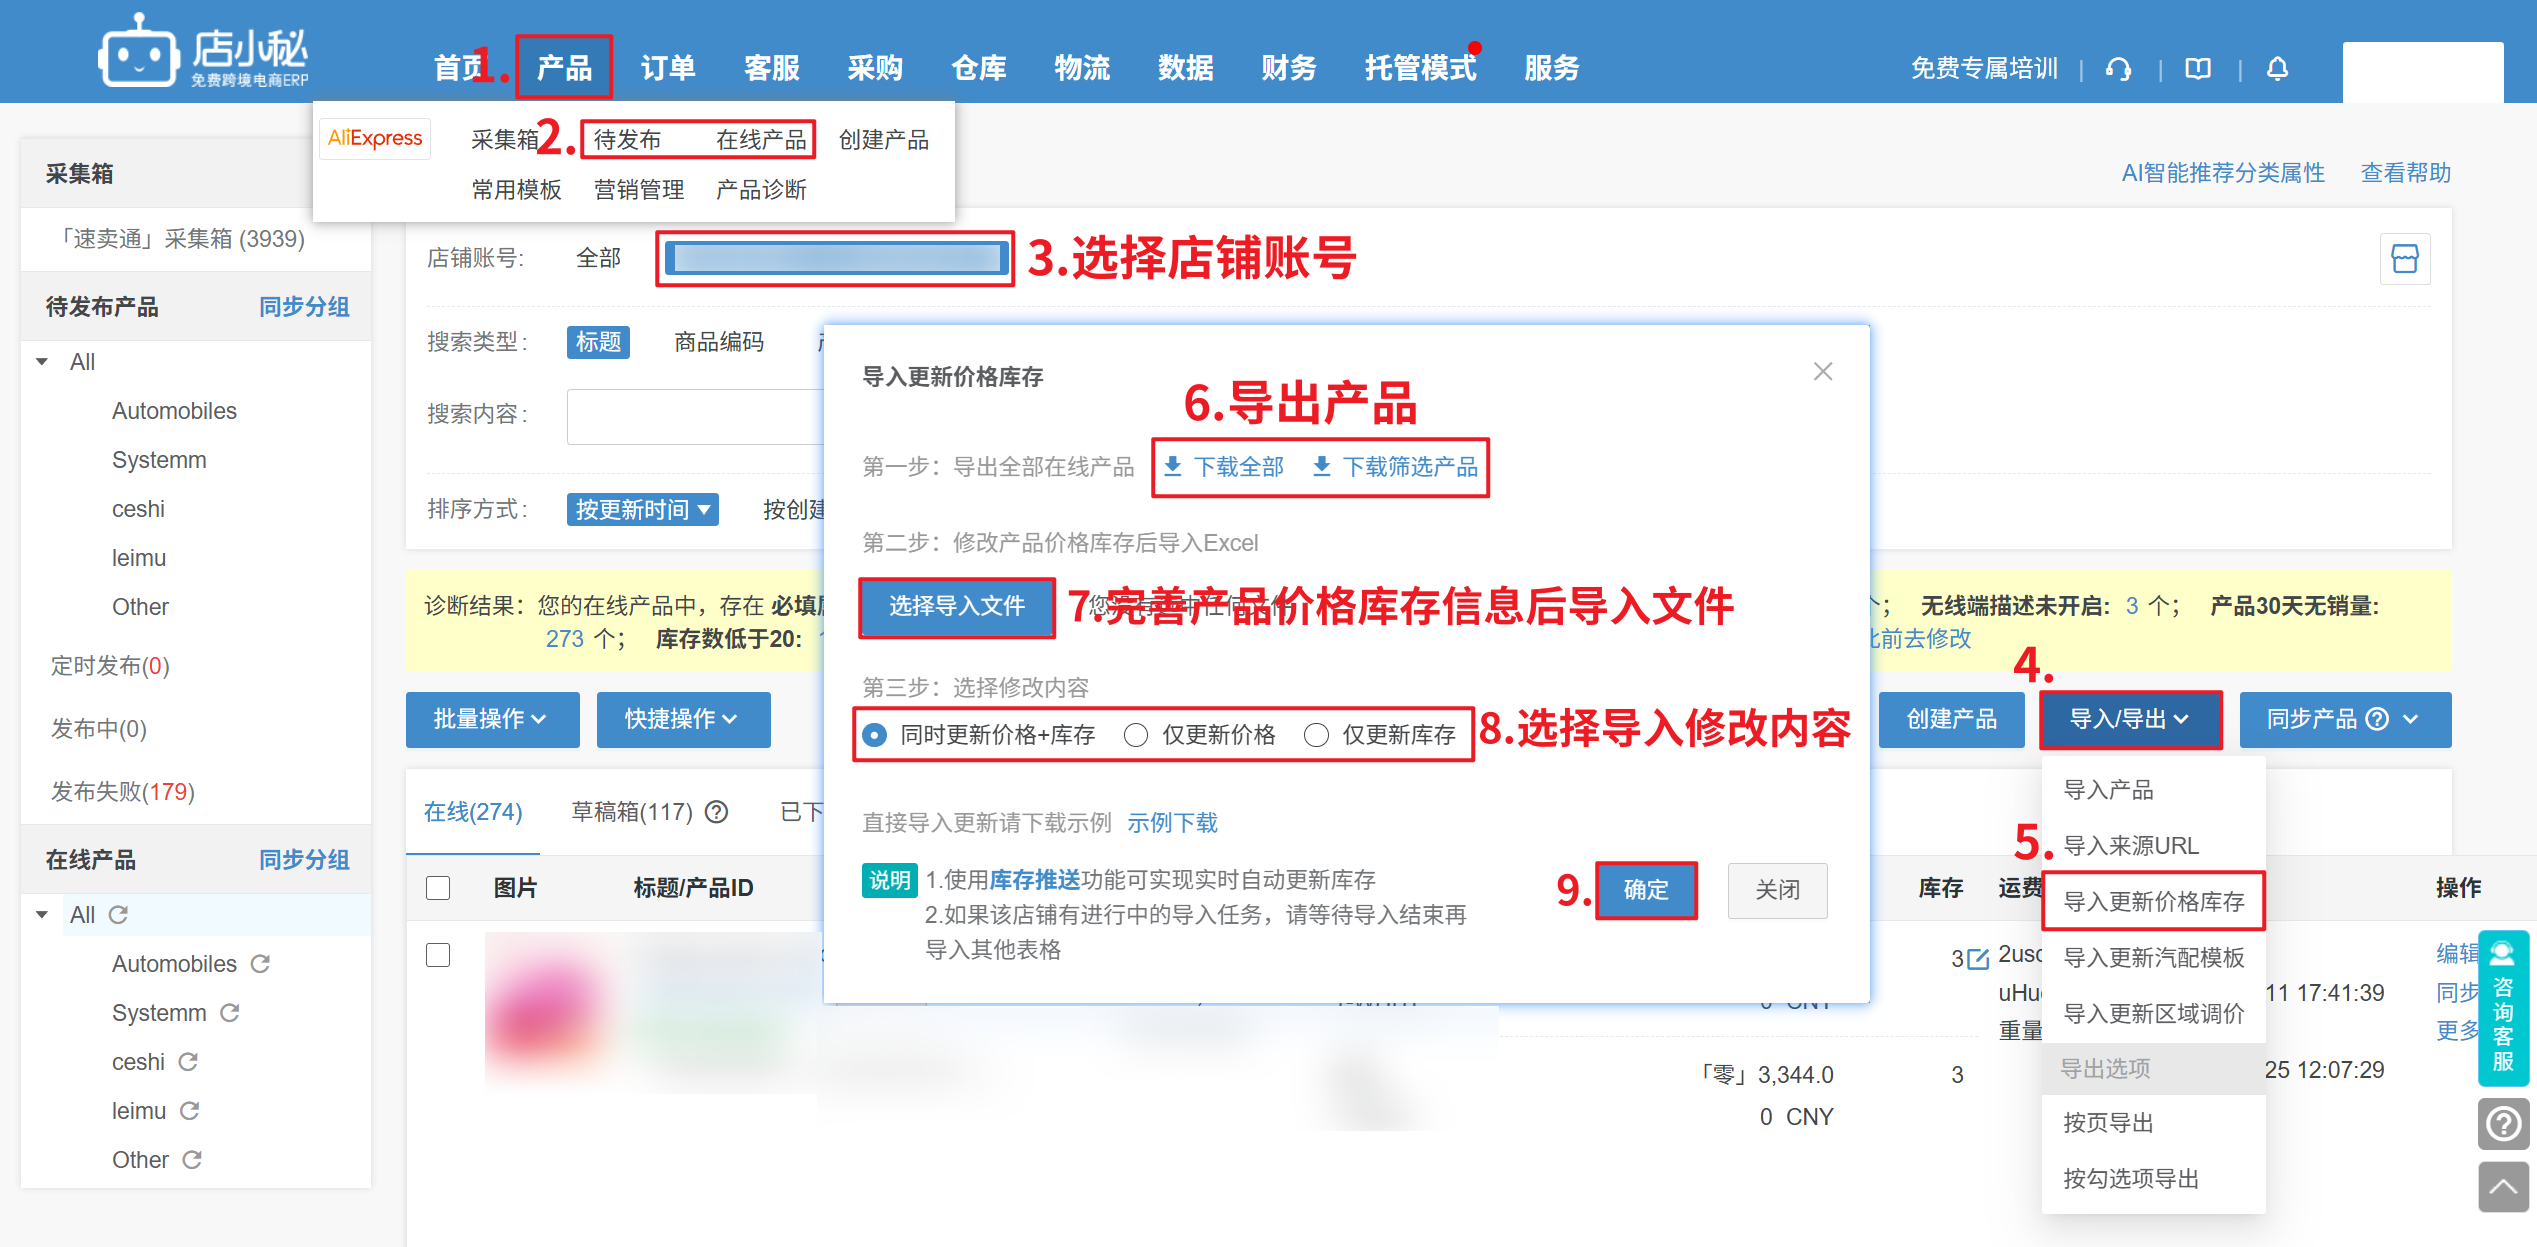Click the scroll-to-top arrow icon
The height and width of the screenshot is (1247, 2537).
[x=2503, y=1187]
